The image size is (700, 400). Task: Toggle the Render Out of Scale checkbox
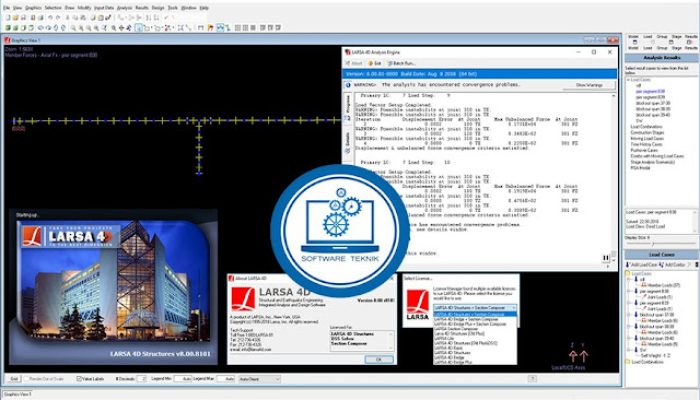tap(26, 379)
